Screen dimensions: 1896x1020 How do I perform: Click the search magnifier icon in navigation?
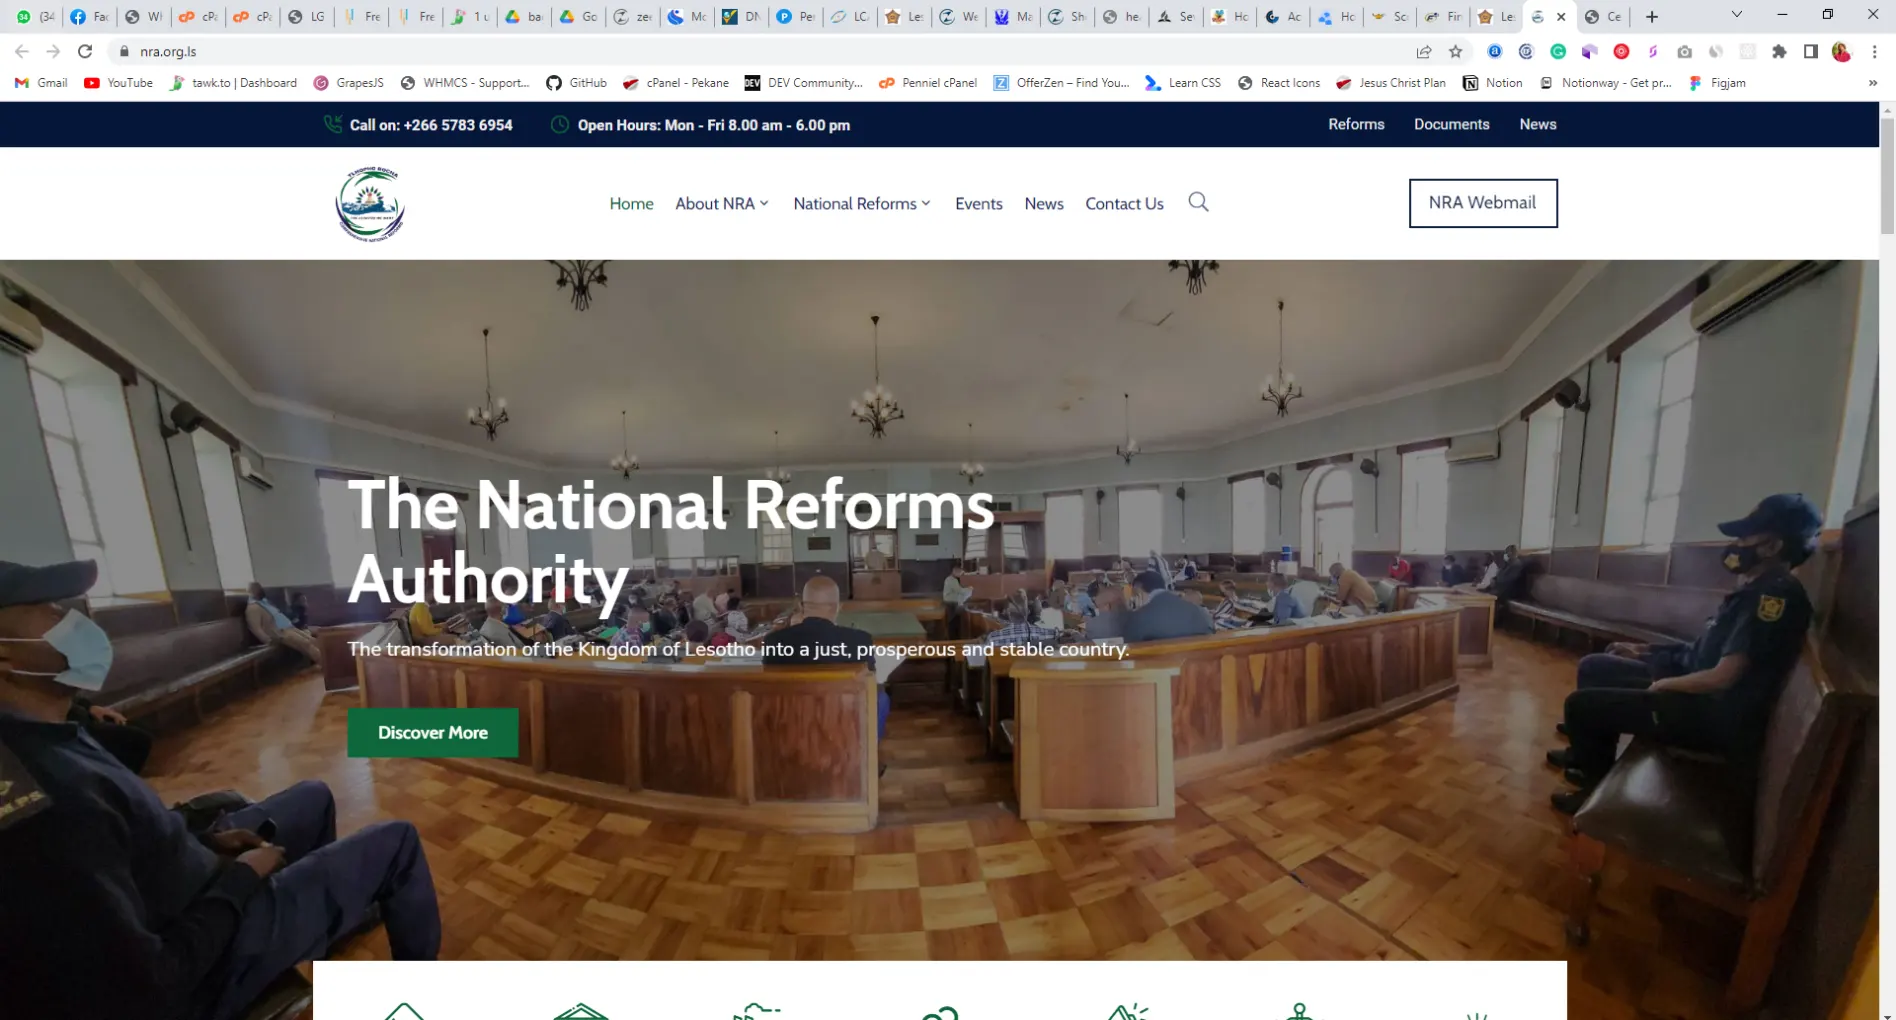(x=1198, y=203)
